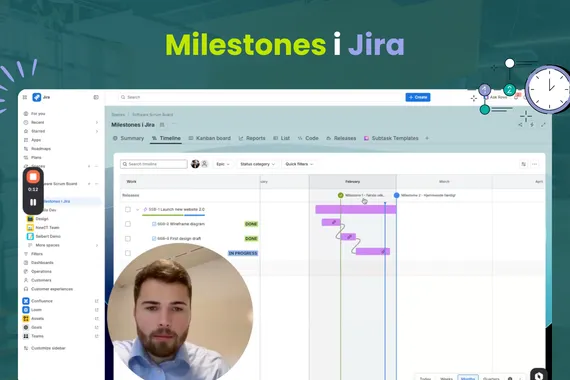Click the Search timeline field
570x380 pixels.
click(x=154, y=164)
